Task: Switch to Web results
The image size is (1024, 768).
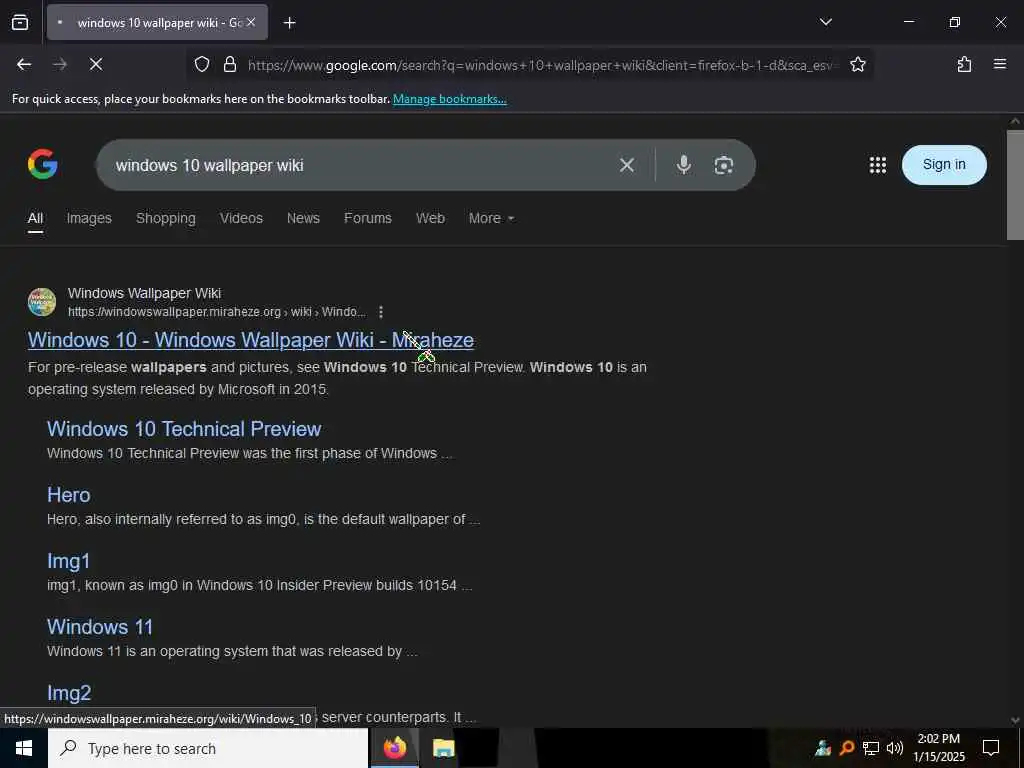Action: [430, 219]
